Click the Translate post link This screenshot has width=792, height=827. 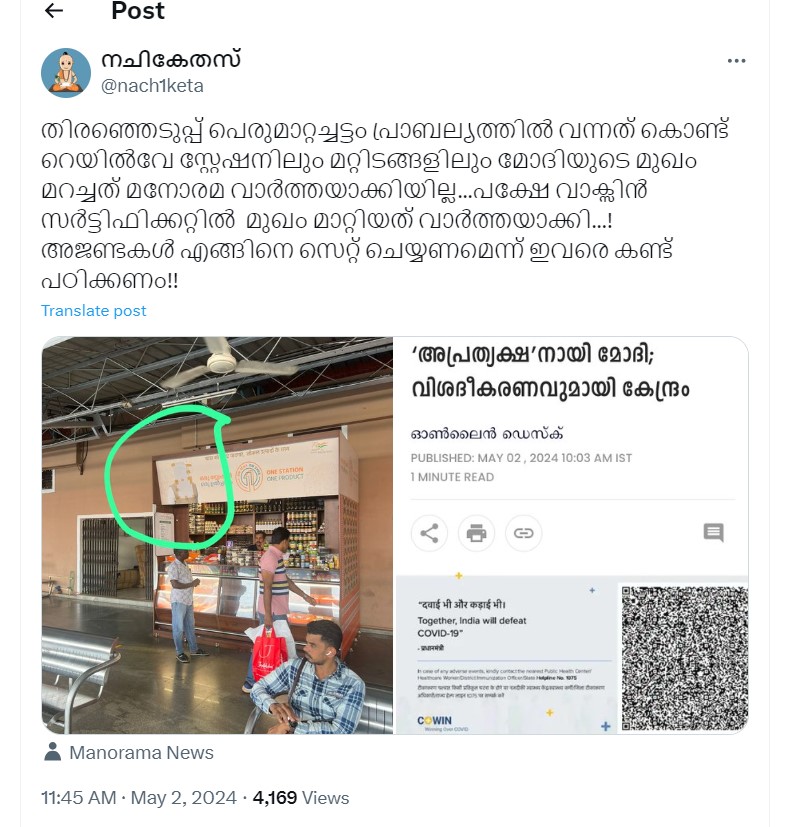93,311
